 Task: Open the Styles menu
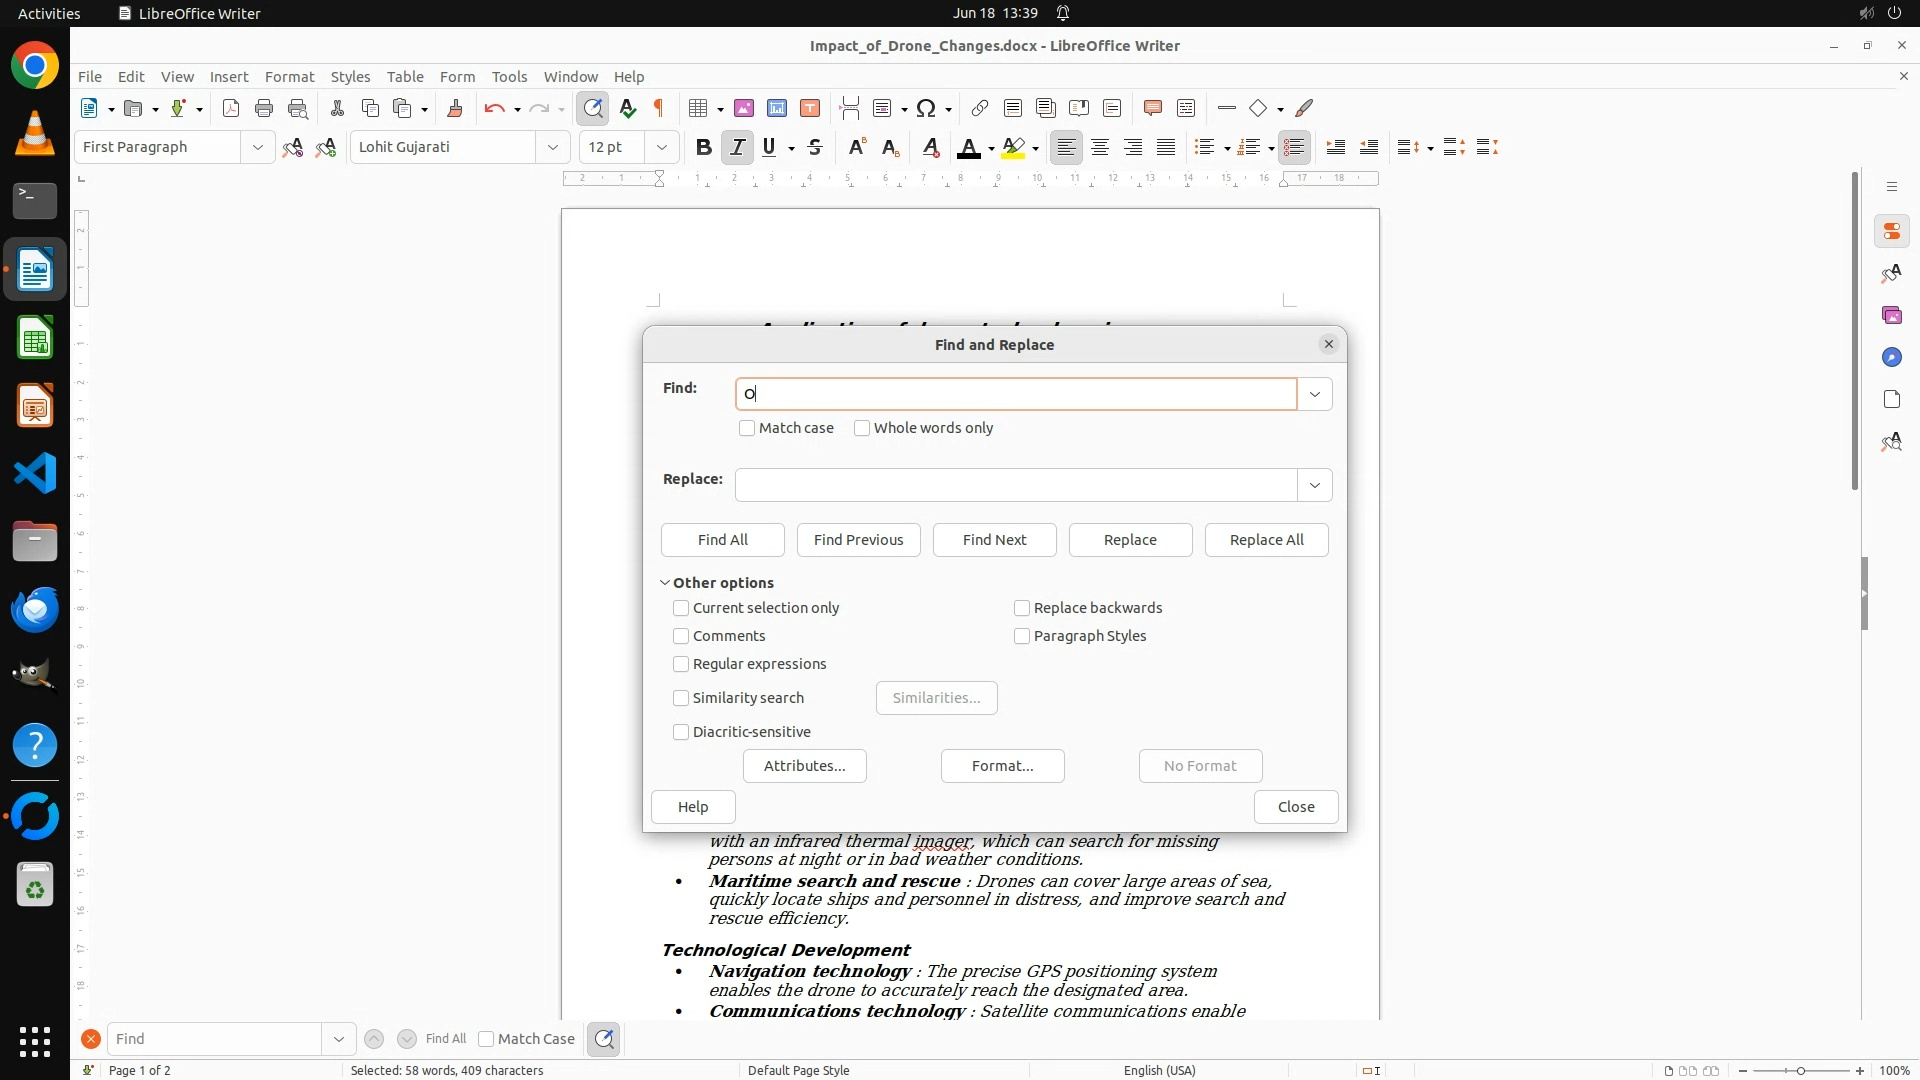tap(350, 77)
